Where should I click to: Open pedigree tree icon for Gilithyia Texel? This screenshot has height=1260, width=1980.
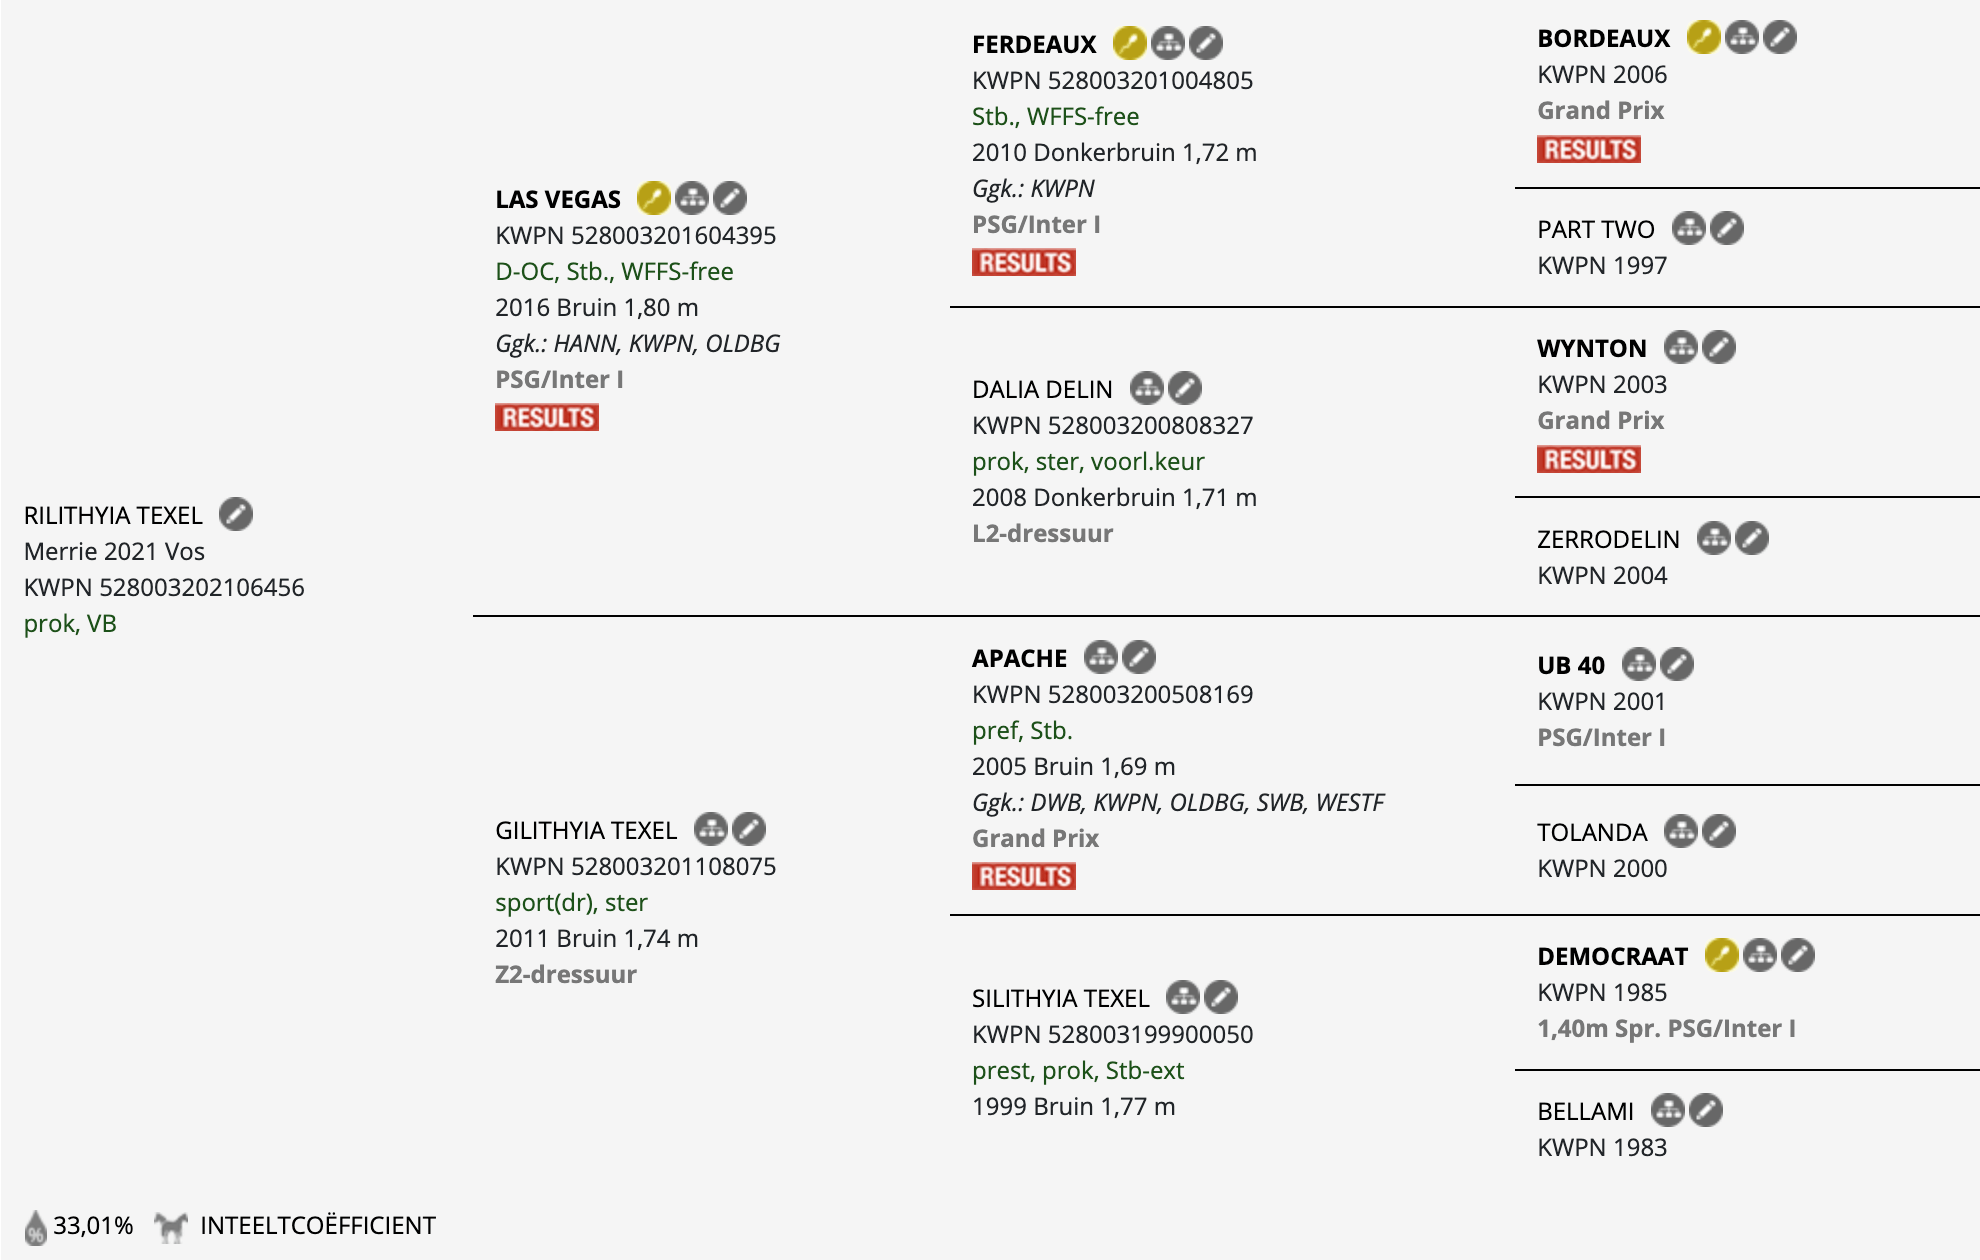[x=711, y=829]
